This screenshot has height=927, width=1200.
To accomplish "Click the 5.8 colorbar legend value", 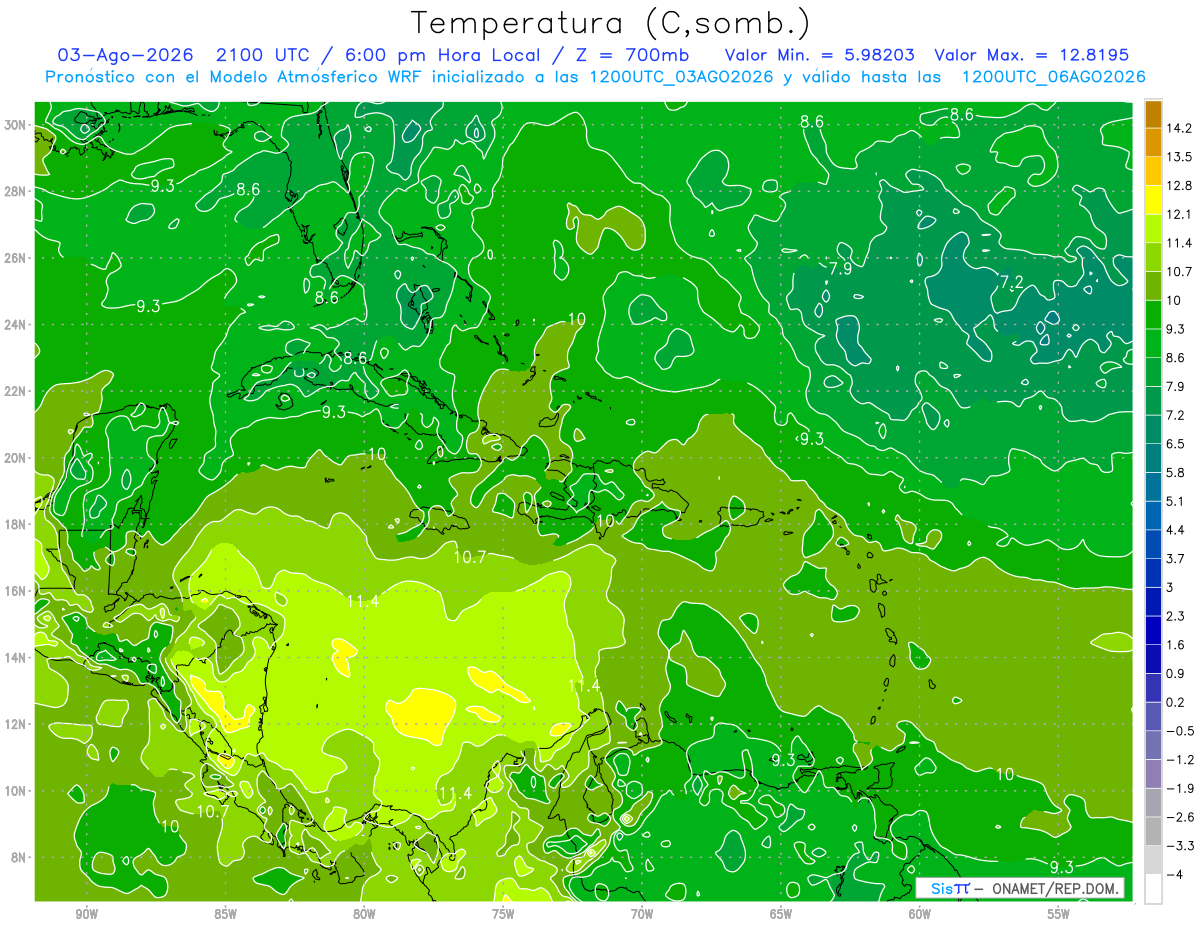I will click(1177, 472).
